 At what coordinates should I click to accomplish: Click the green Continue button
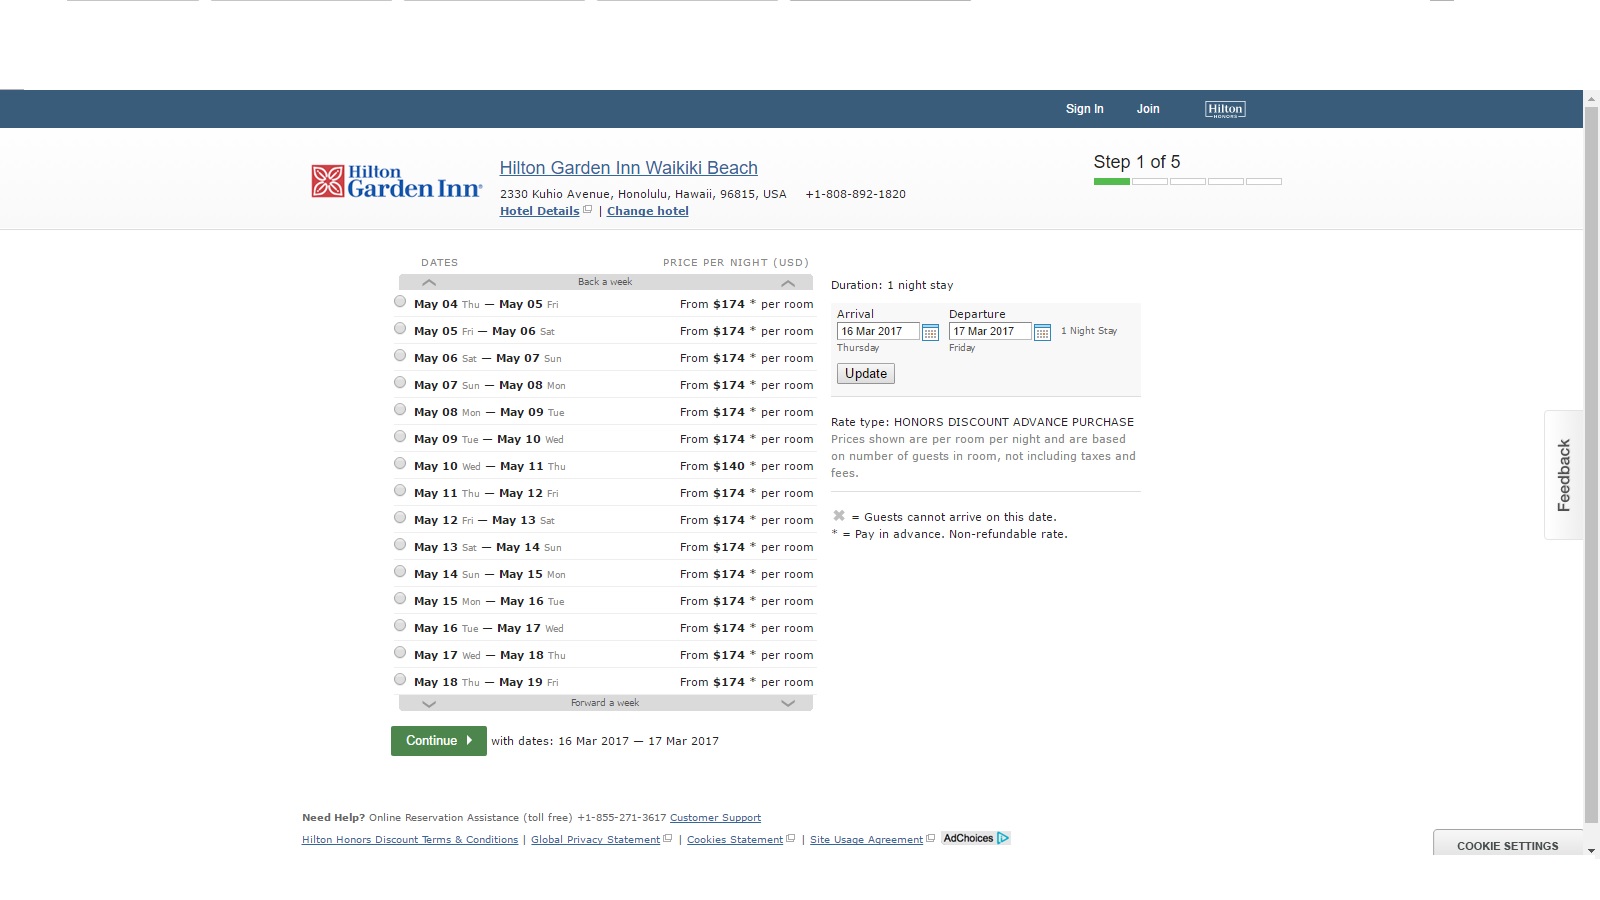click(x=439, y=741)
